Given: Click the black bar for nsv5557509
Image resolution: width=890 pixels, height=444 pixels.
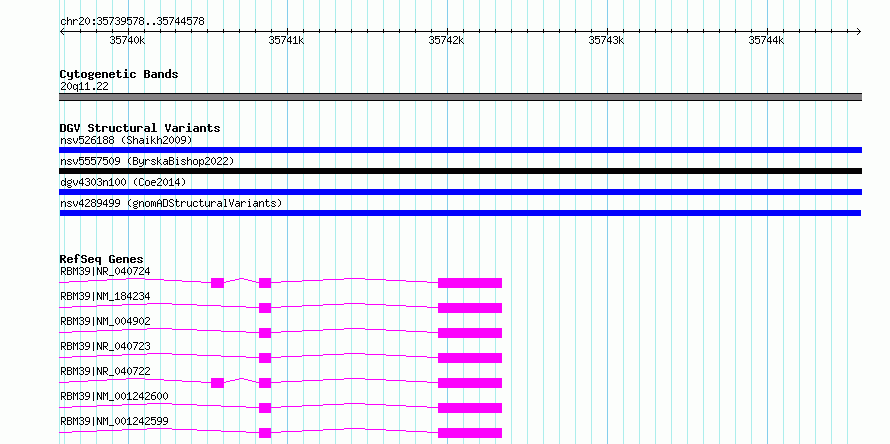Looking at the screenshot, I should coord(460,171).
